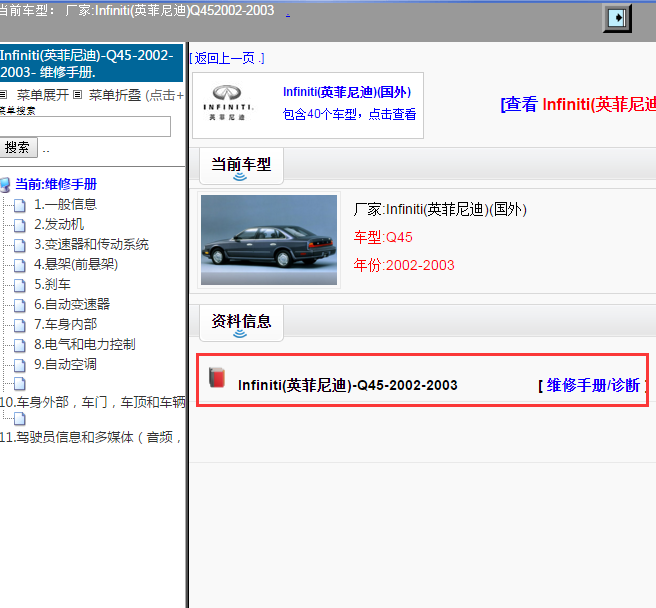
Task: Collapse all menus with 菜单折叠
Action: [115, 95]
